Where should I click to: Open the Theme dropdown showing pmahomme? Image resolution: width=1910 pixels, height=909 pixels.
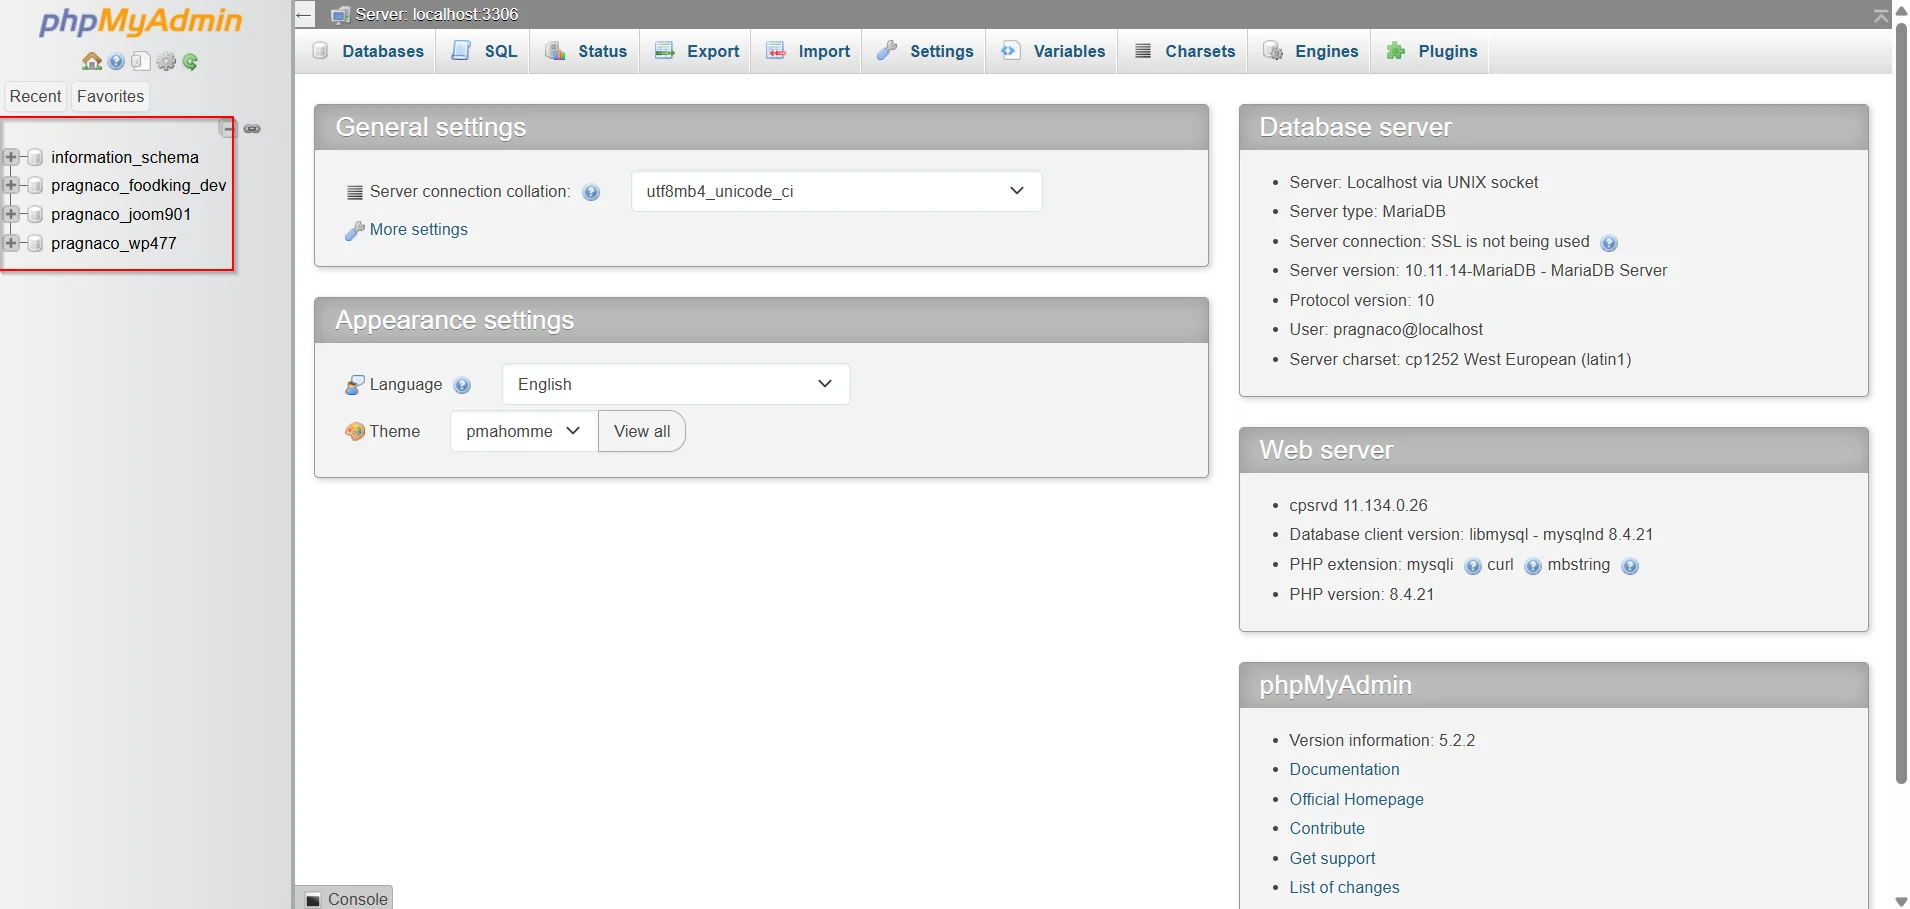coord(524,431)
